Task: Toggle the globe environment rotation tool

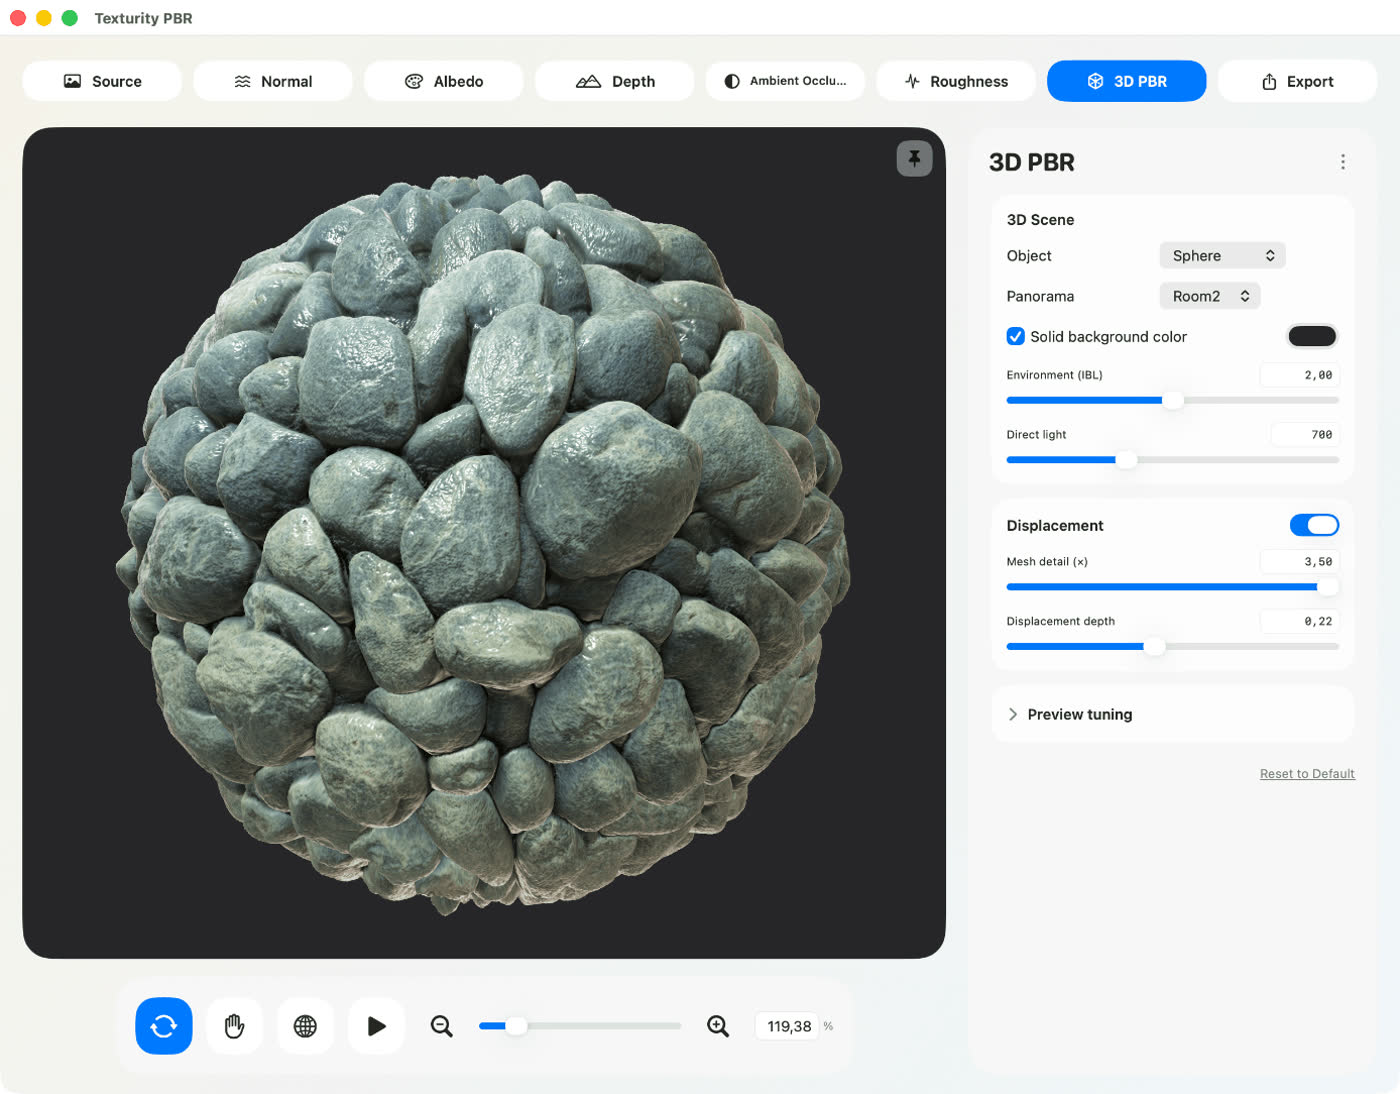Action: 305,1025
